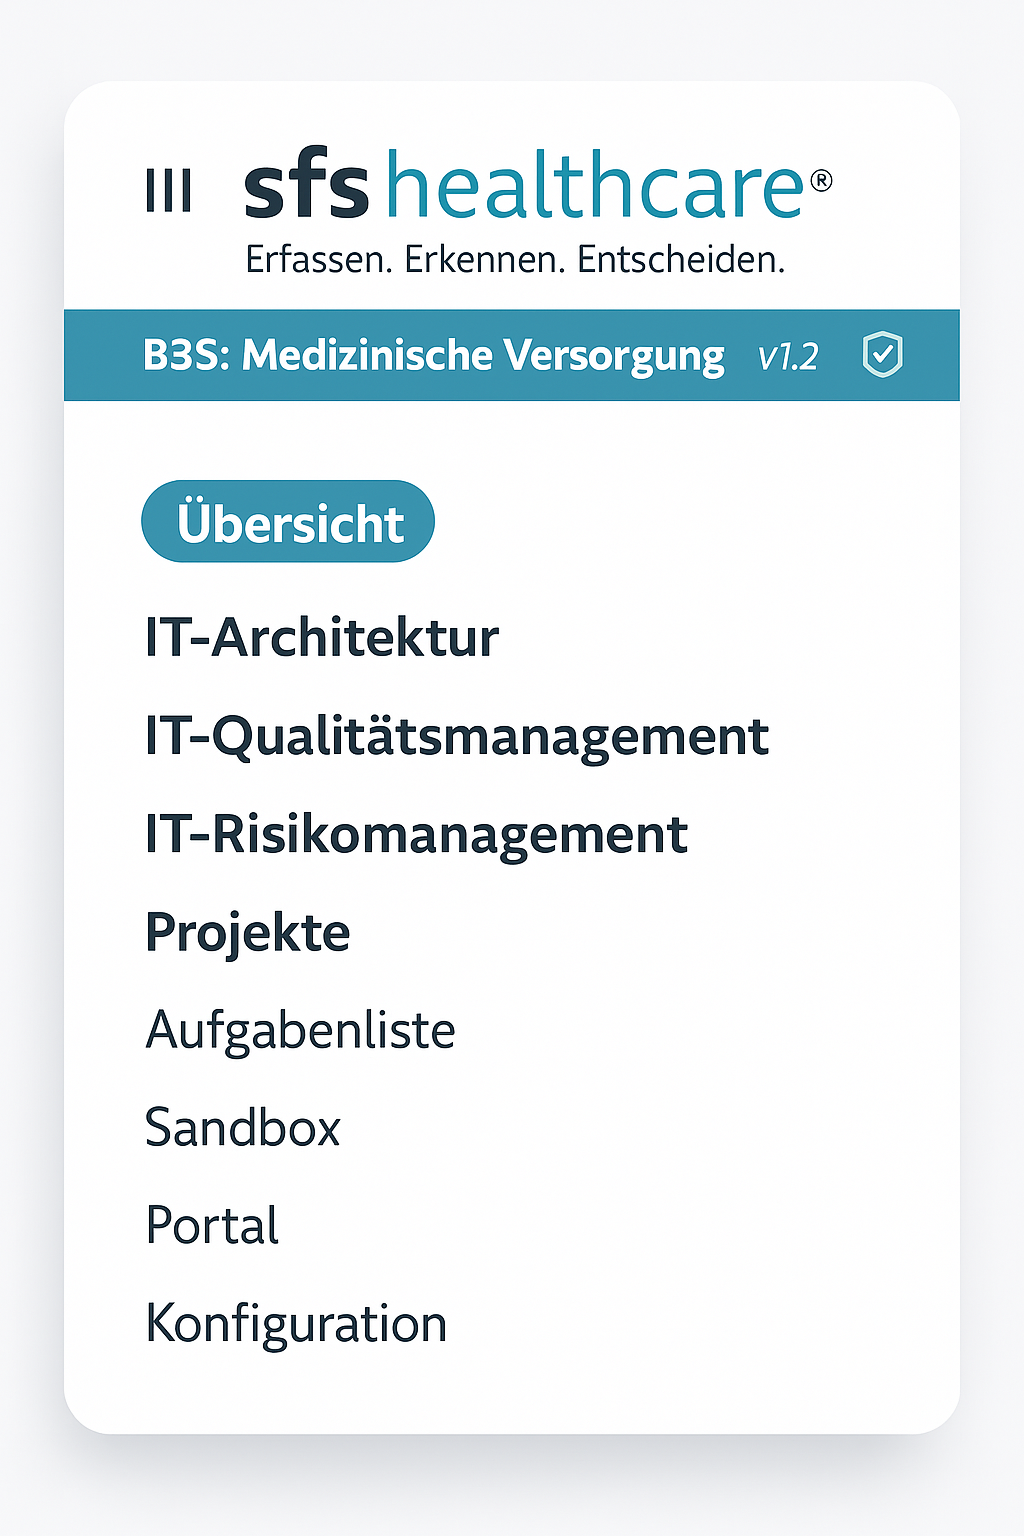
Task: Click "Medizinische Versorgung" banner title
Action: coord(483,356)
